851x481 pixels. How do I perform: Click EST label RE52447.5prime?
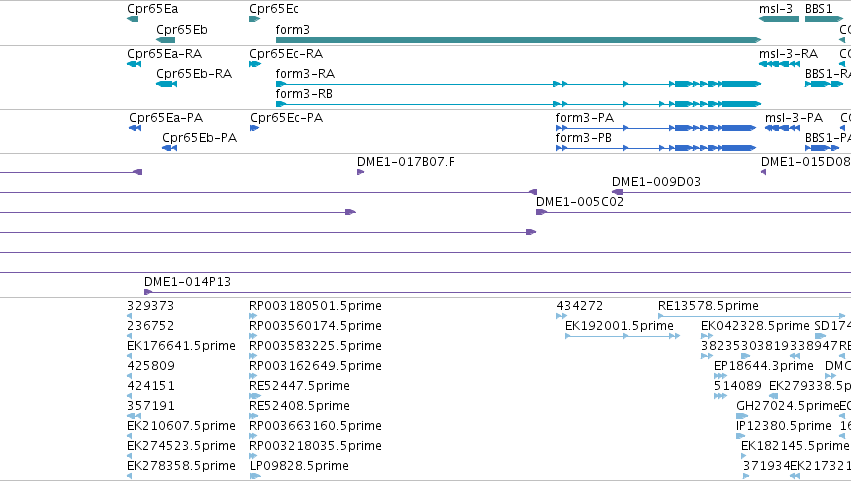[x=300, y=386]
